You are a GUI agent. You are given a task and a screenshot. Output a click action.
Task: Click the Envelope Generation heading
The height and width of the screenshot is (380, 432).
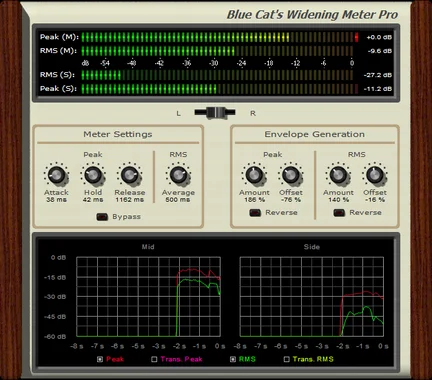click(314, 134)
